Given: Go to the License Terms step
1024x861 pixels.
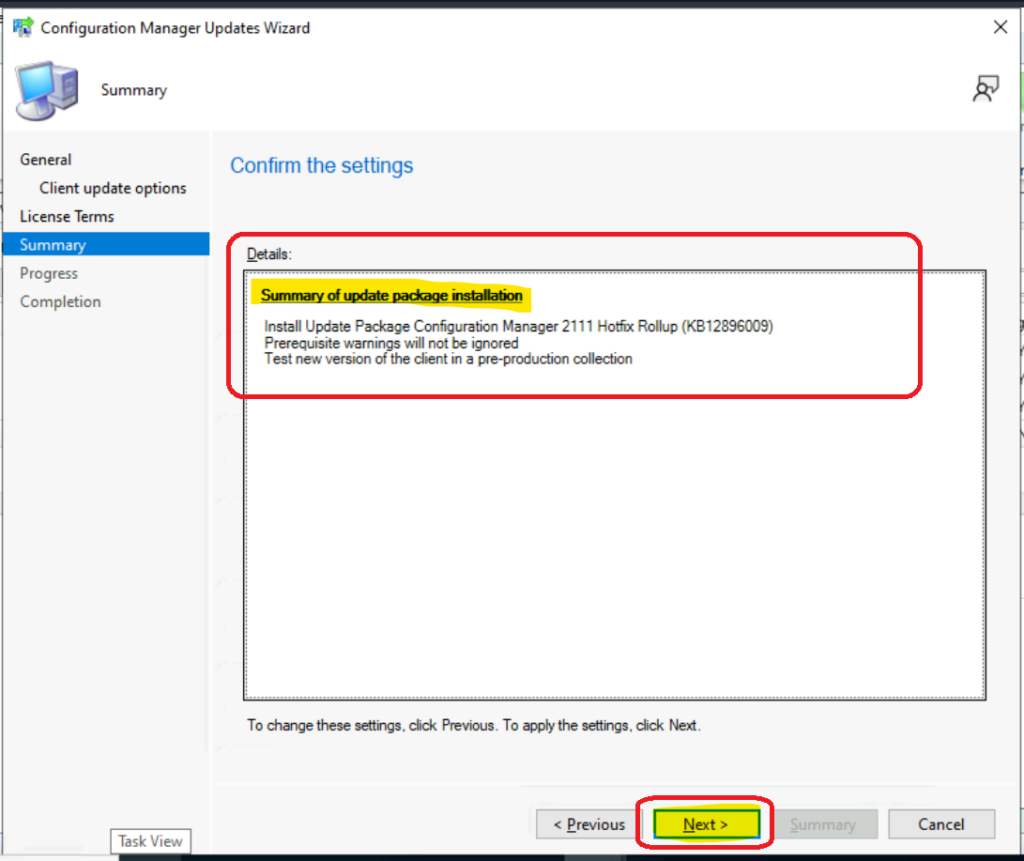Looking at the screenshot, I should [x=67, y=216].
